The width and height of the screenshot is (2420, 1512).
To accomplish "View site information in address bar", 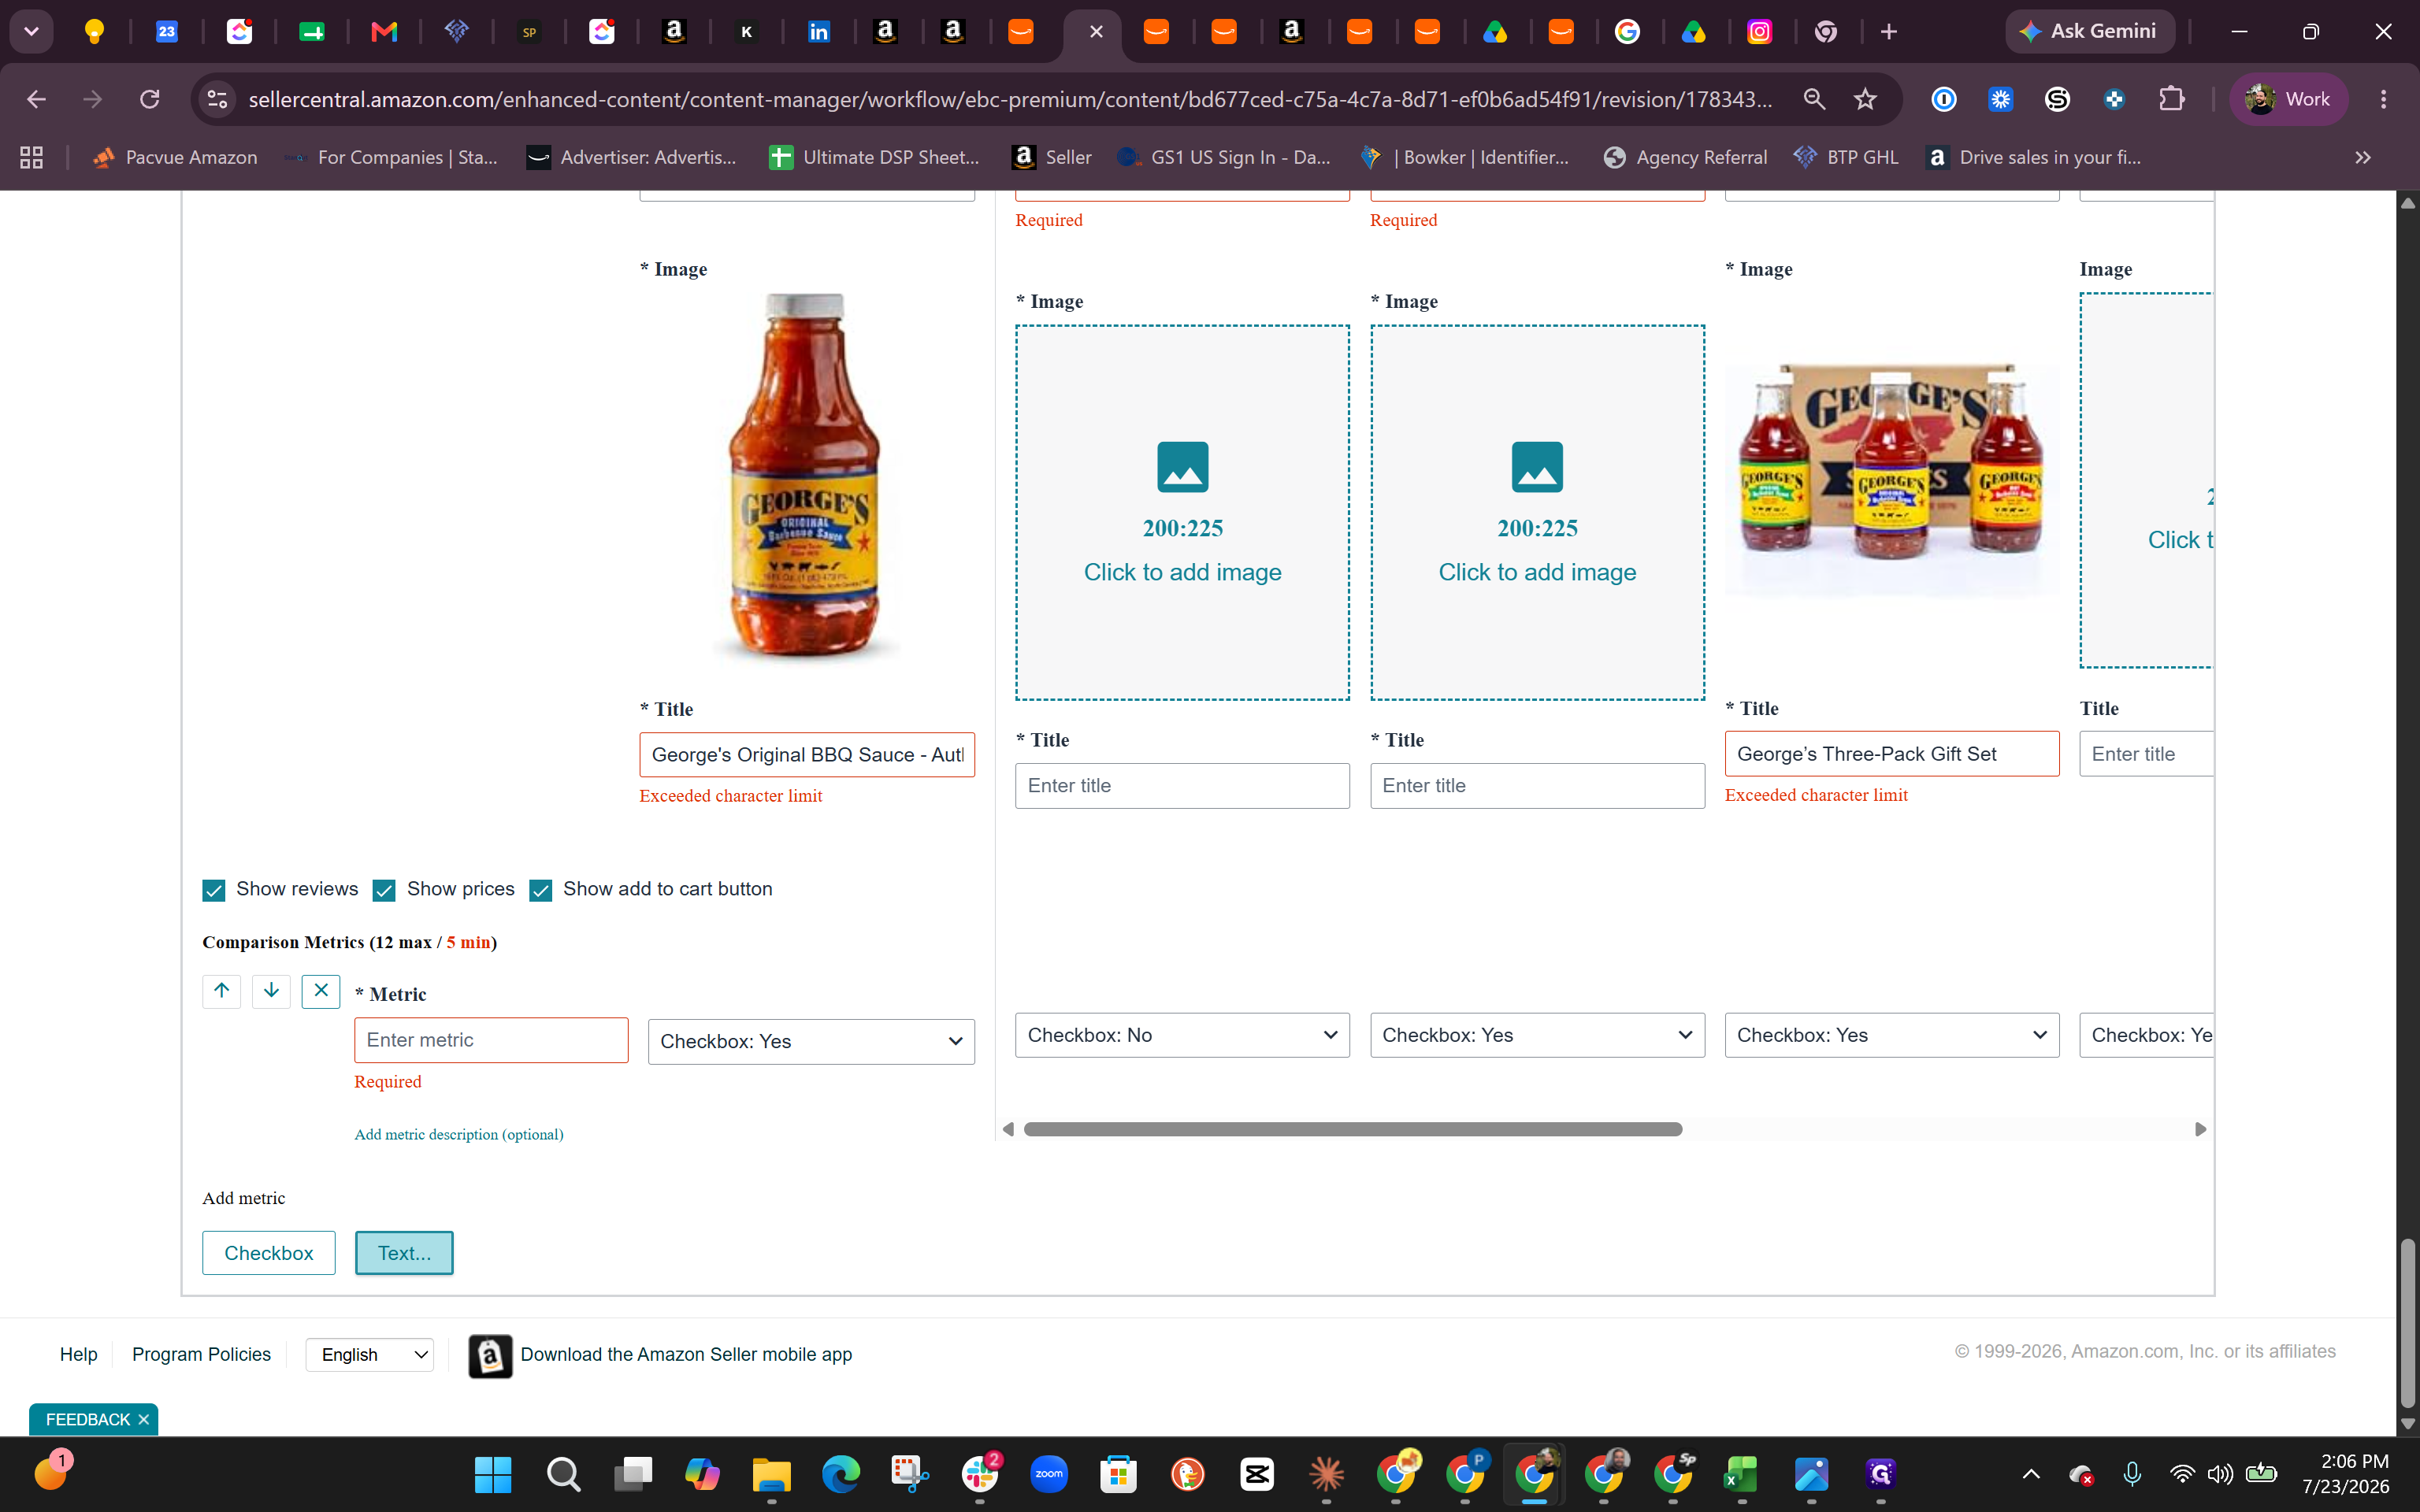I will [217, 99].
